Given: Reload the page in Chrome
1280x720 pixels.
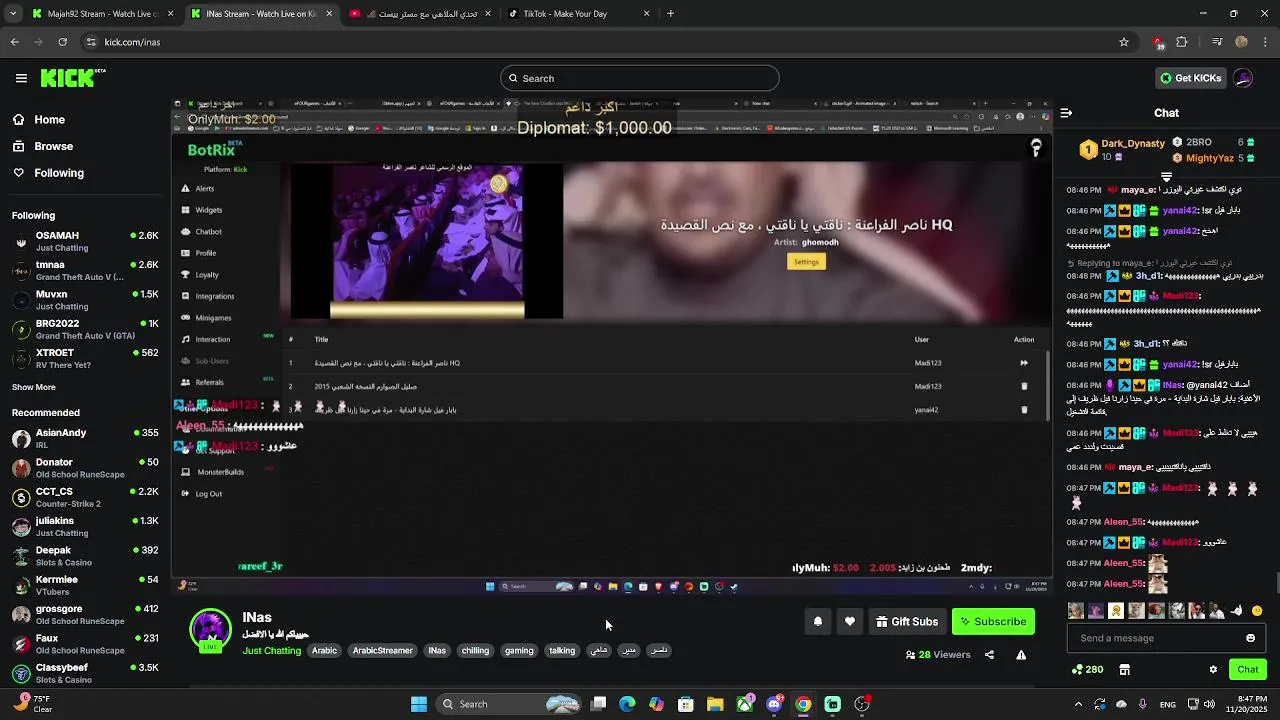Looking at the screenshot, I should tap(62, 42).
